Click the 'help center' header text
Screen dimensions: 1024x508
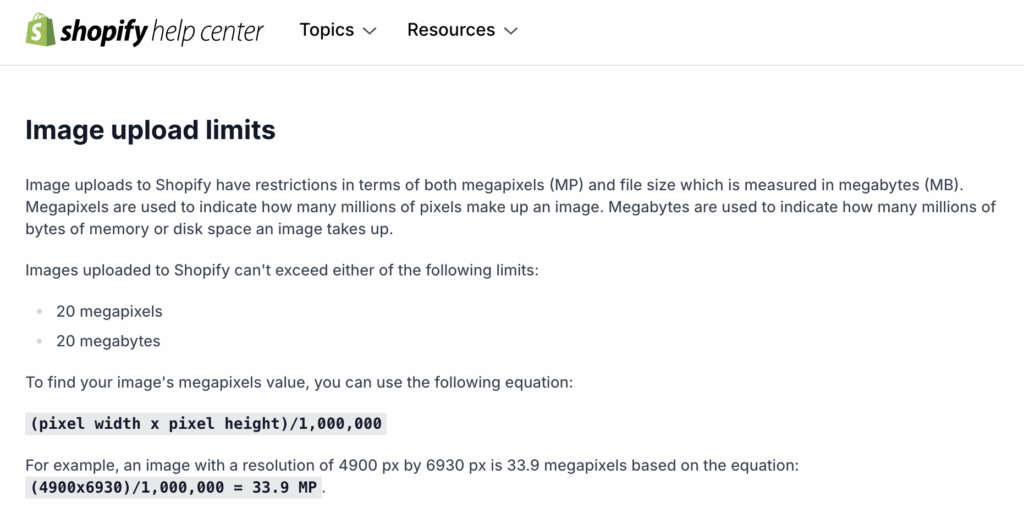(x=207, y=31)
